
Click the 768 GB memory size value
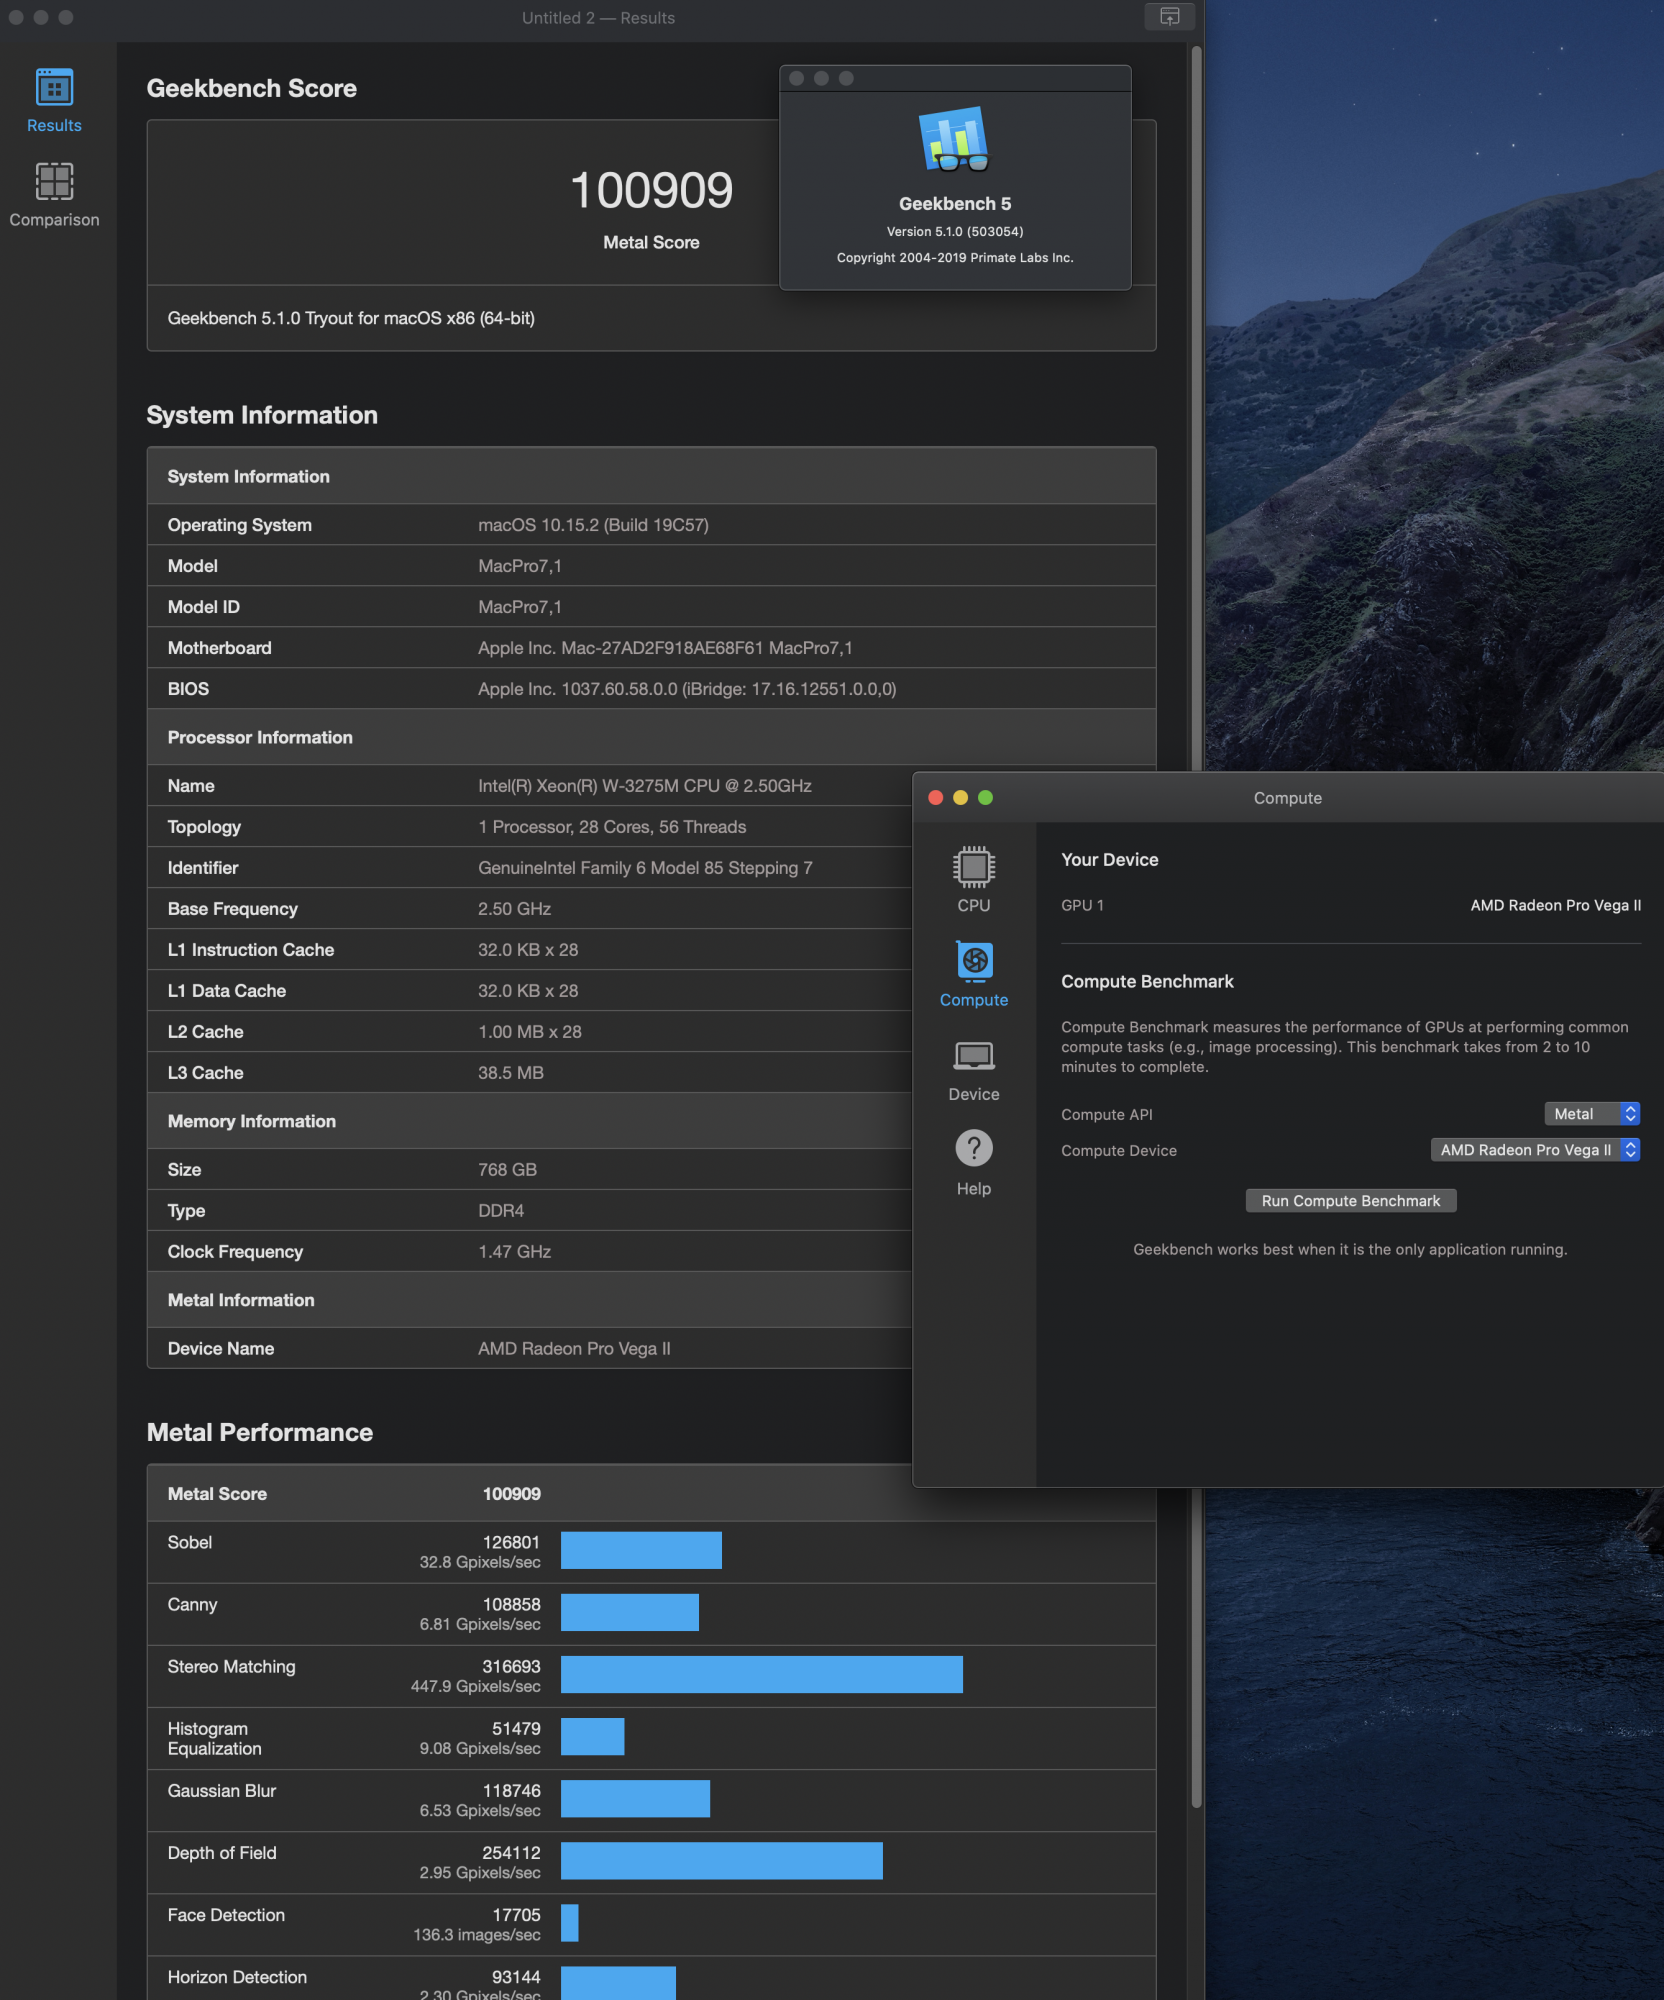(507, 1170)
